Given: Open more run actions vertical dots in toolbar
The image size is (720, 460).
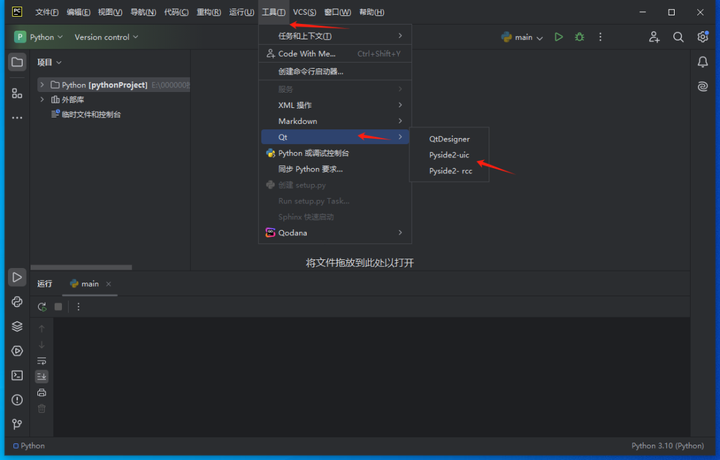Looking at the screenshot, I should click(600, 37).
